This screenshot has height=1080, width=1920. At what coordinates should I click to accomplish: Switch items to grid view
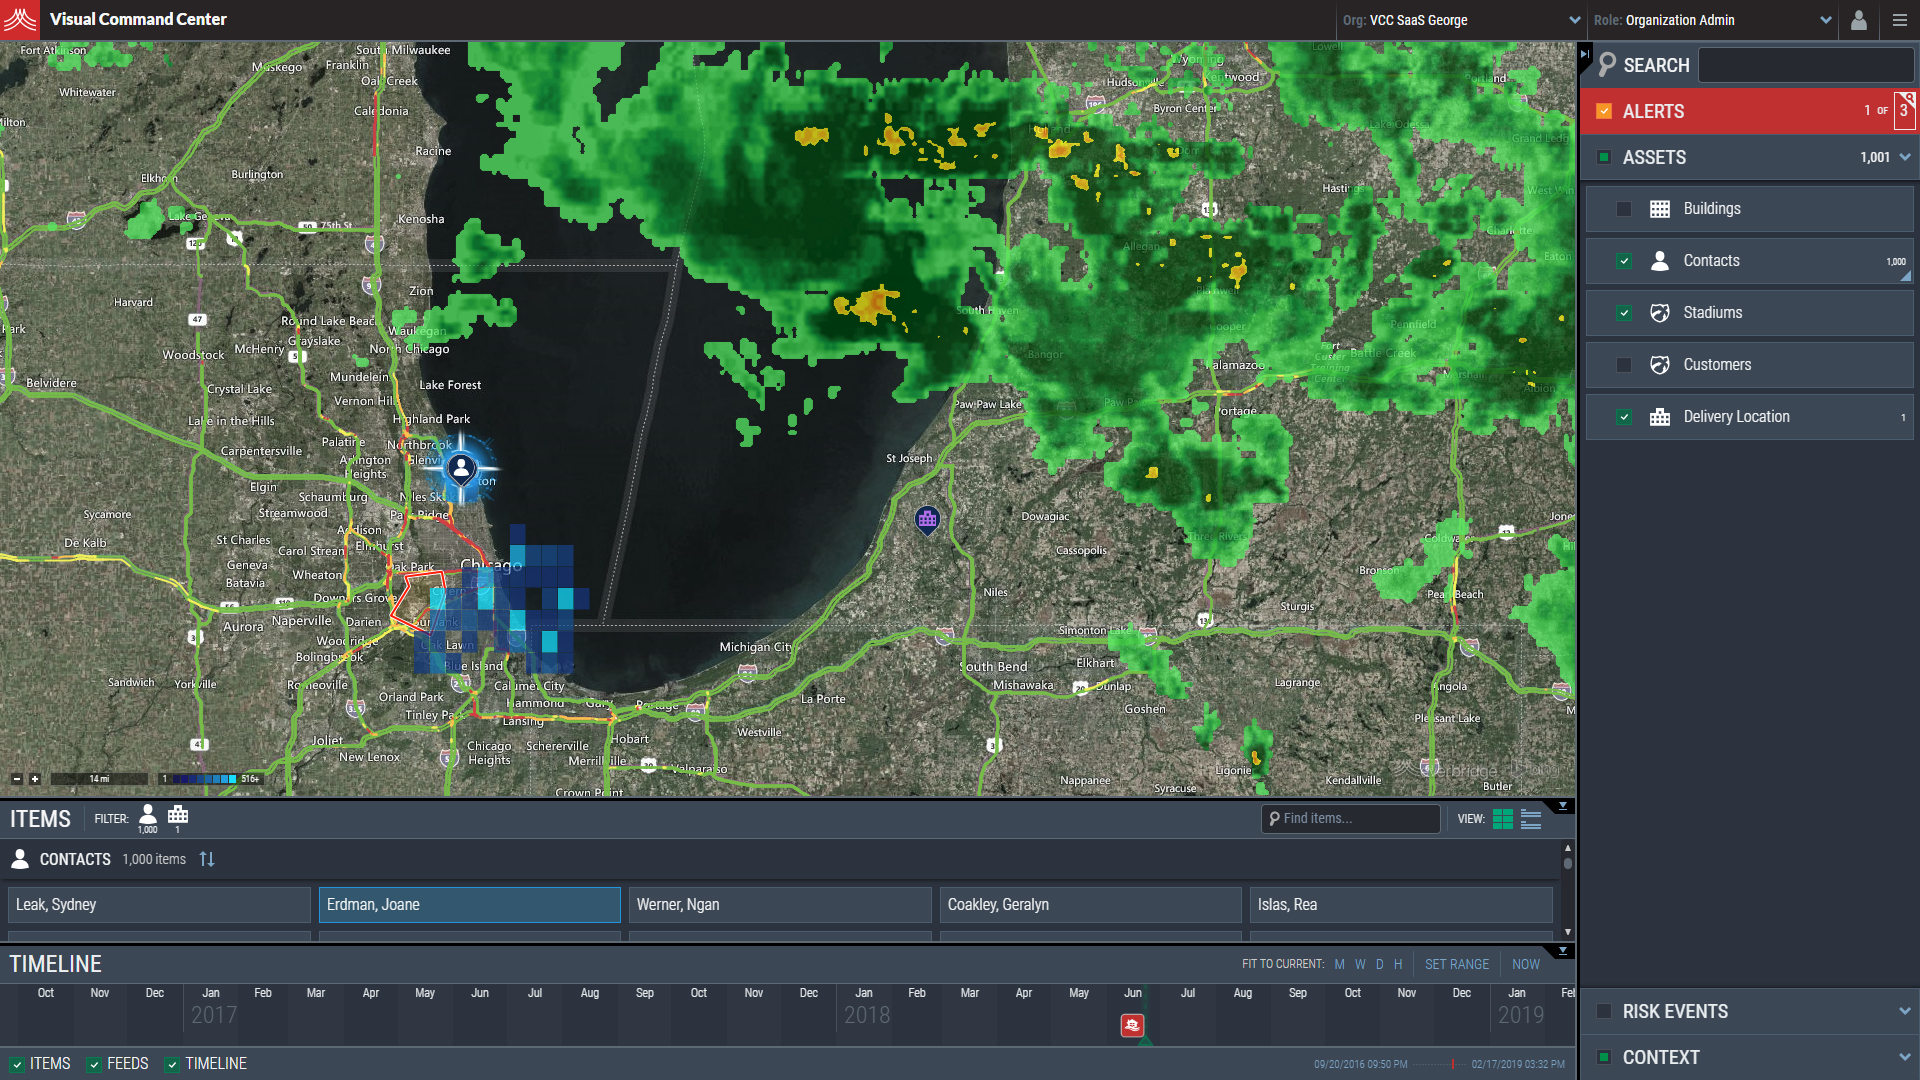(x=1502, y=819)
